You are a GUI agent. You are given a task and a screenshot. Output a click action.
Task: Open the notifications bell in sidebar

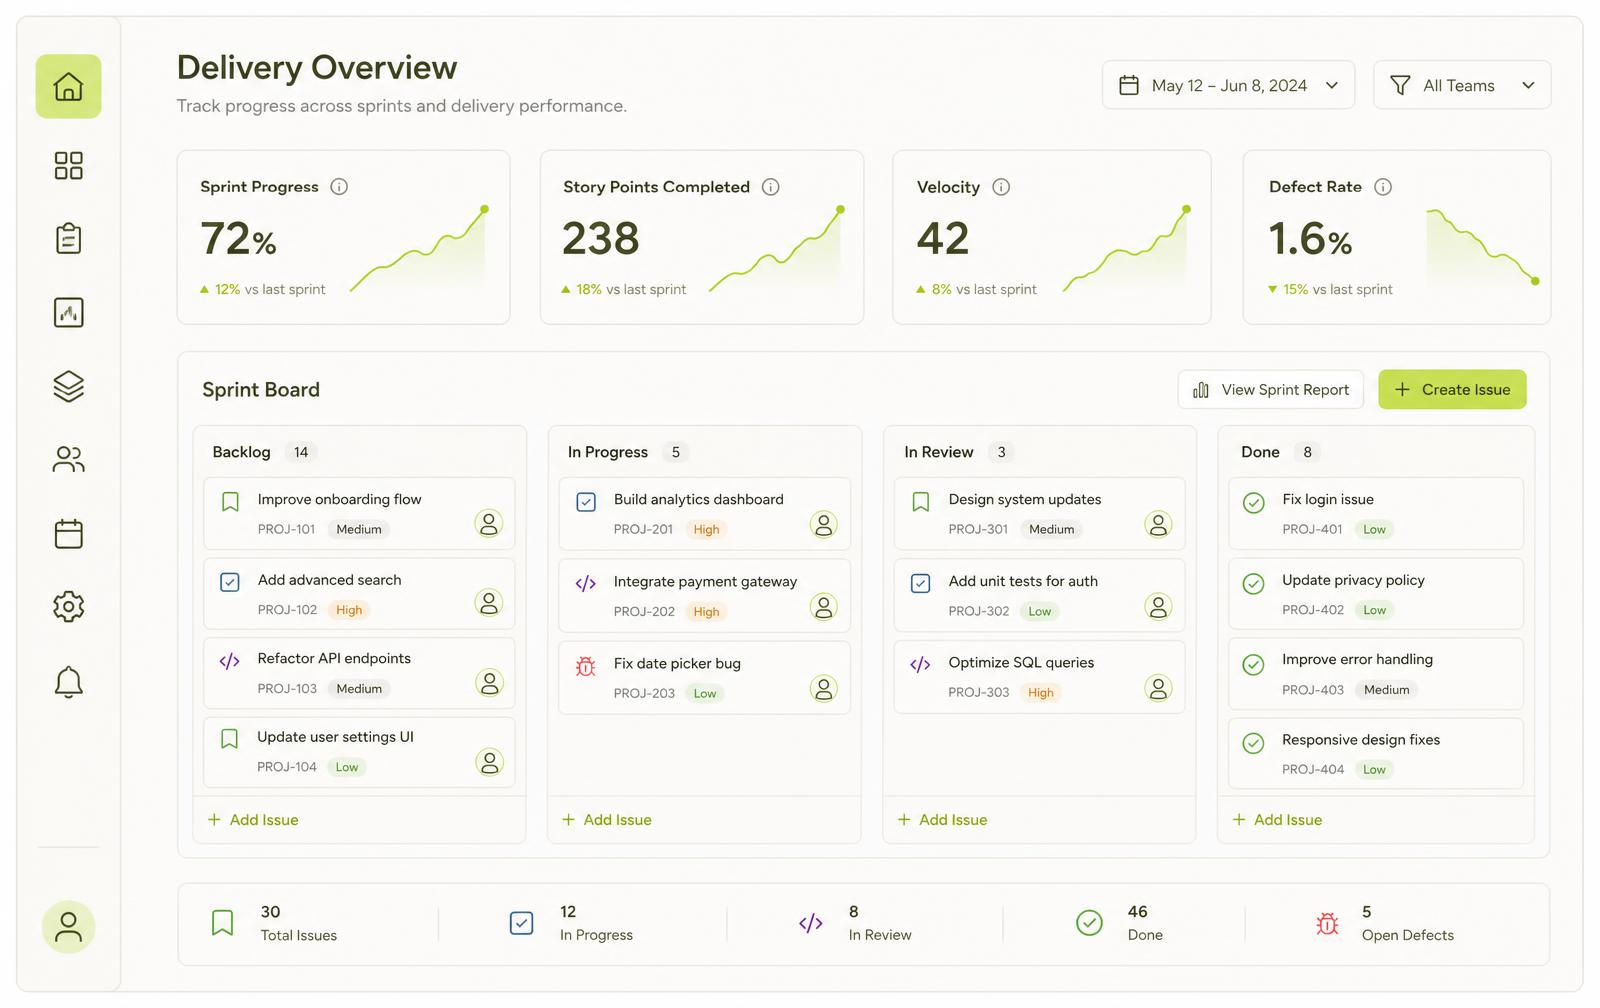68,682
